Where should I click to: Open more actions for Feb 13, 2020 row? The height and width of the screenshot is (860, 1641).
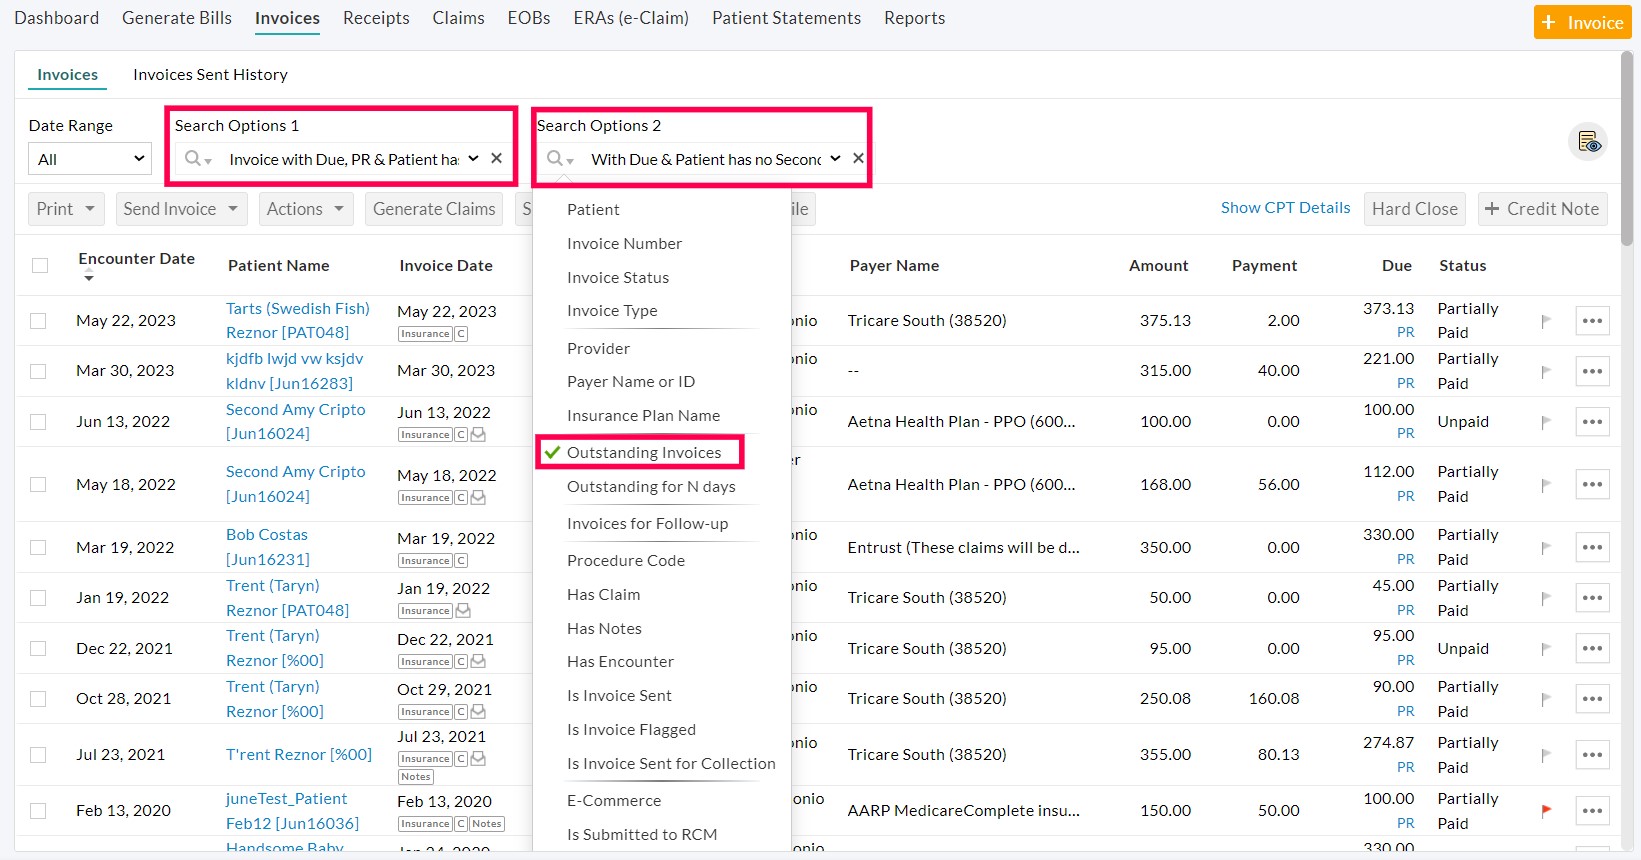tap(1592, 811)
